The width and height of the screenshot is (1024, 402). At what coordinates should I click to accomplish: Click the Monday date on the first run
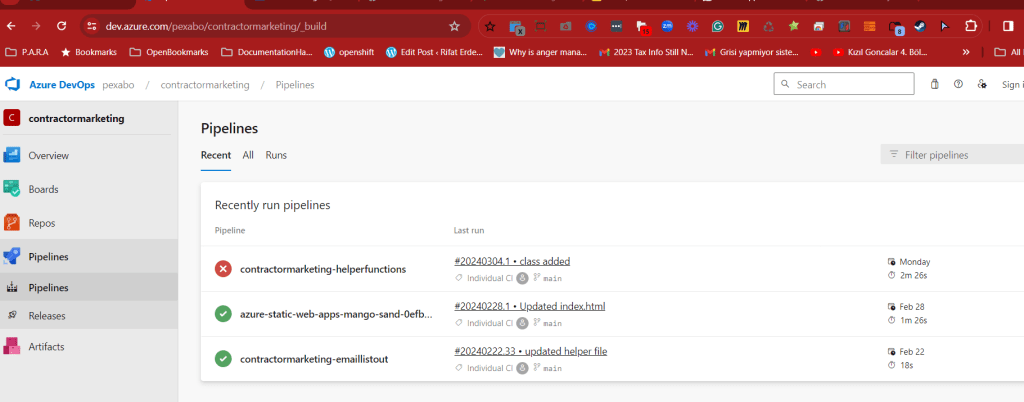tap(914, 262)
